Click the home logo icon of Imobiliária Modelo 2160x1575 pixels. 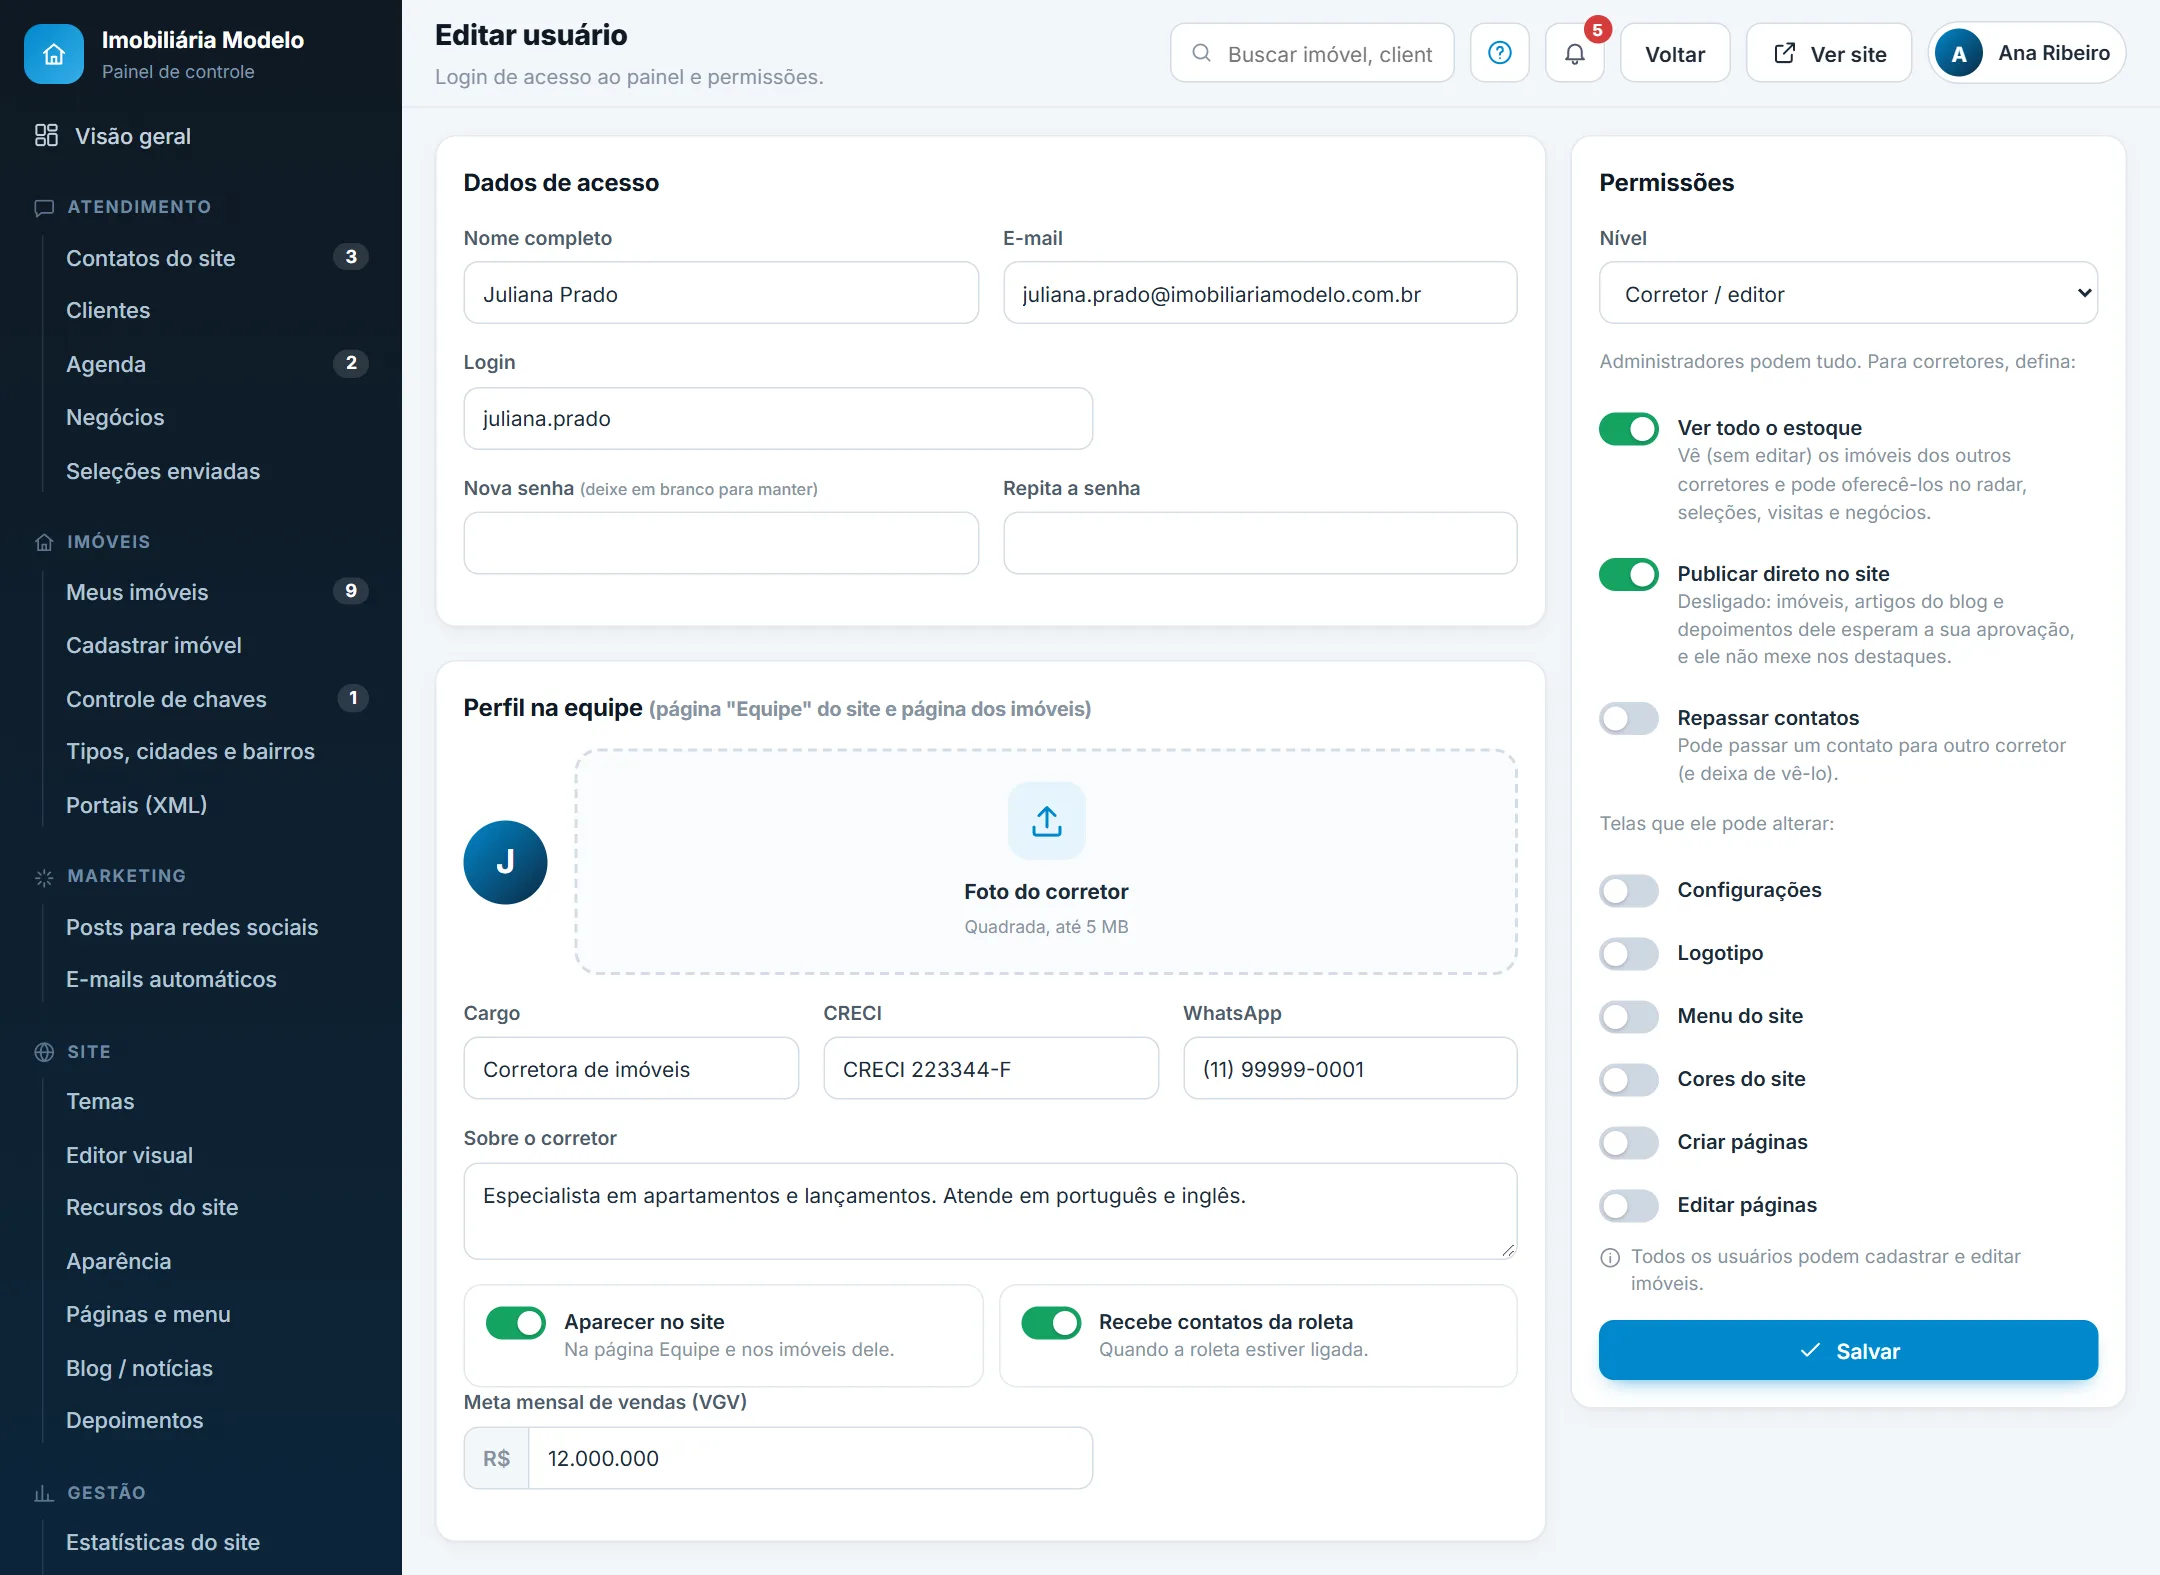54,54
